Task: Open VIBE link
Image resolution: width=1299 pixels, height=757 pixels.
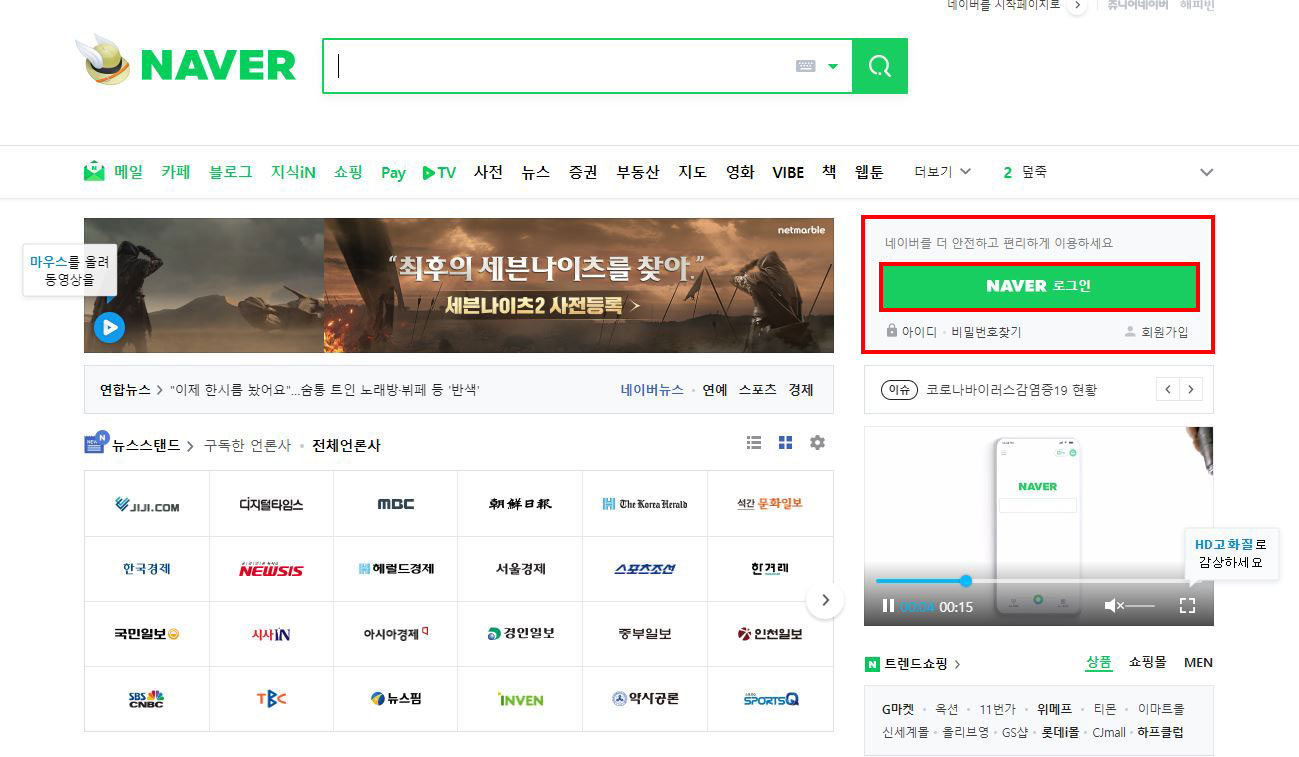Action: point(788,172)
